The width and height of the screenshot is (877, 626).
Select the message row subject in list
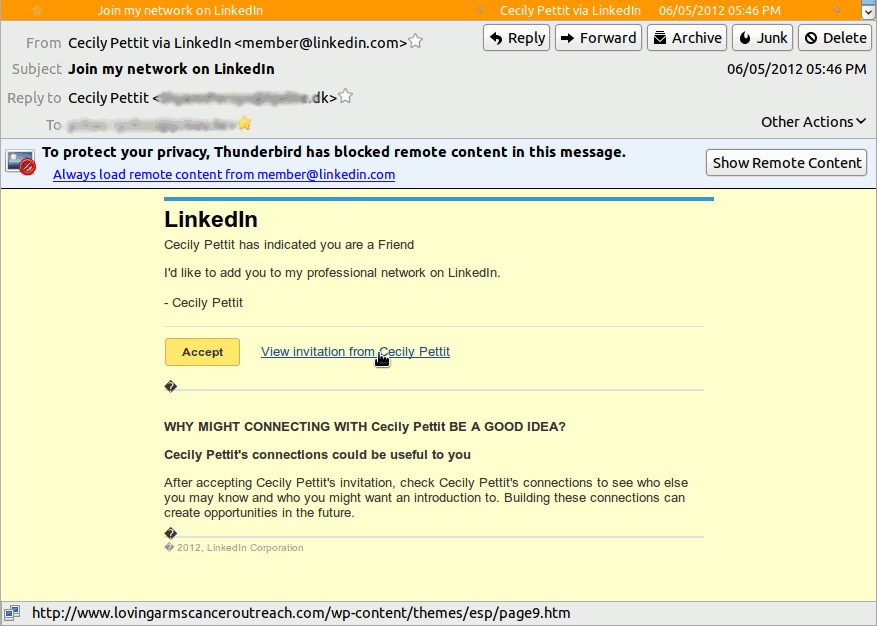[x=180, y=11]
